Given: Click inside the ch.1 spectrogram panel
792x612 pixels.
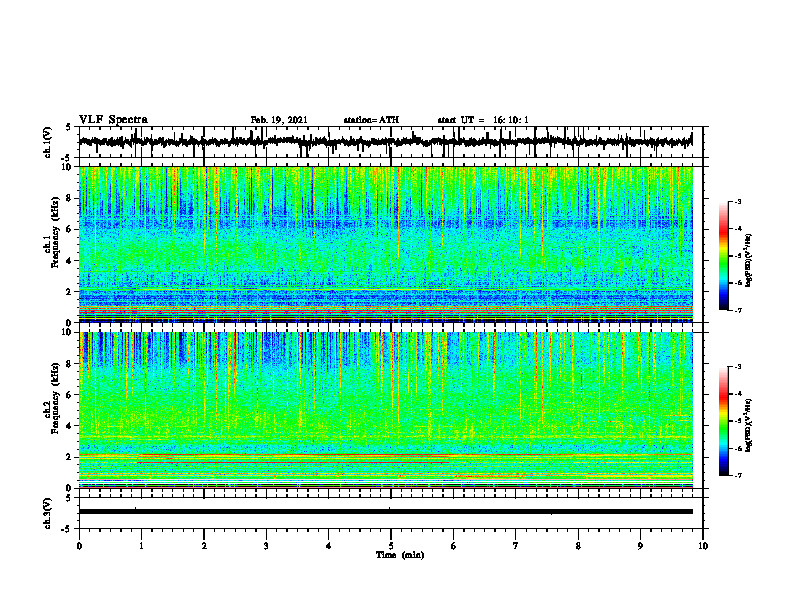Looking at the screenshot, I should pos(385,244).
